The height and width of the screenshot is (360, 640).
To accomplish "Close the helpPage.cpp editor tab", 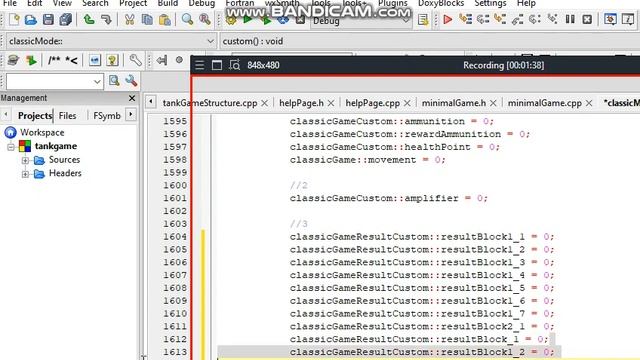I will click(x=407, y=103).
